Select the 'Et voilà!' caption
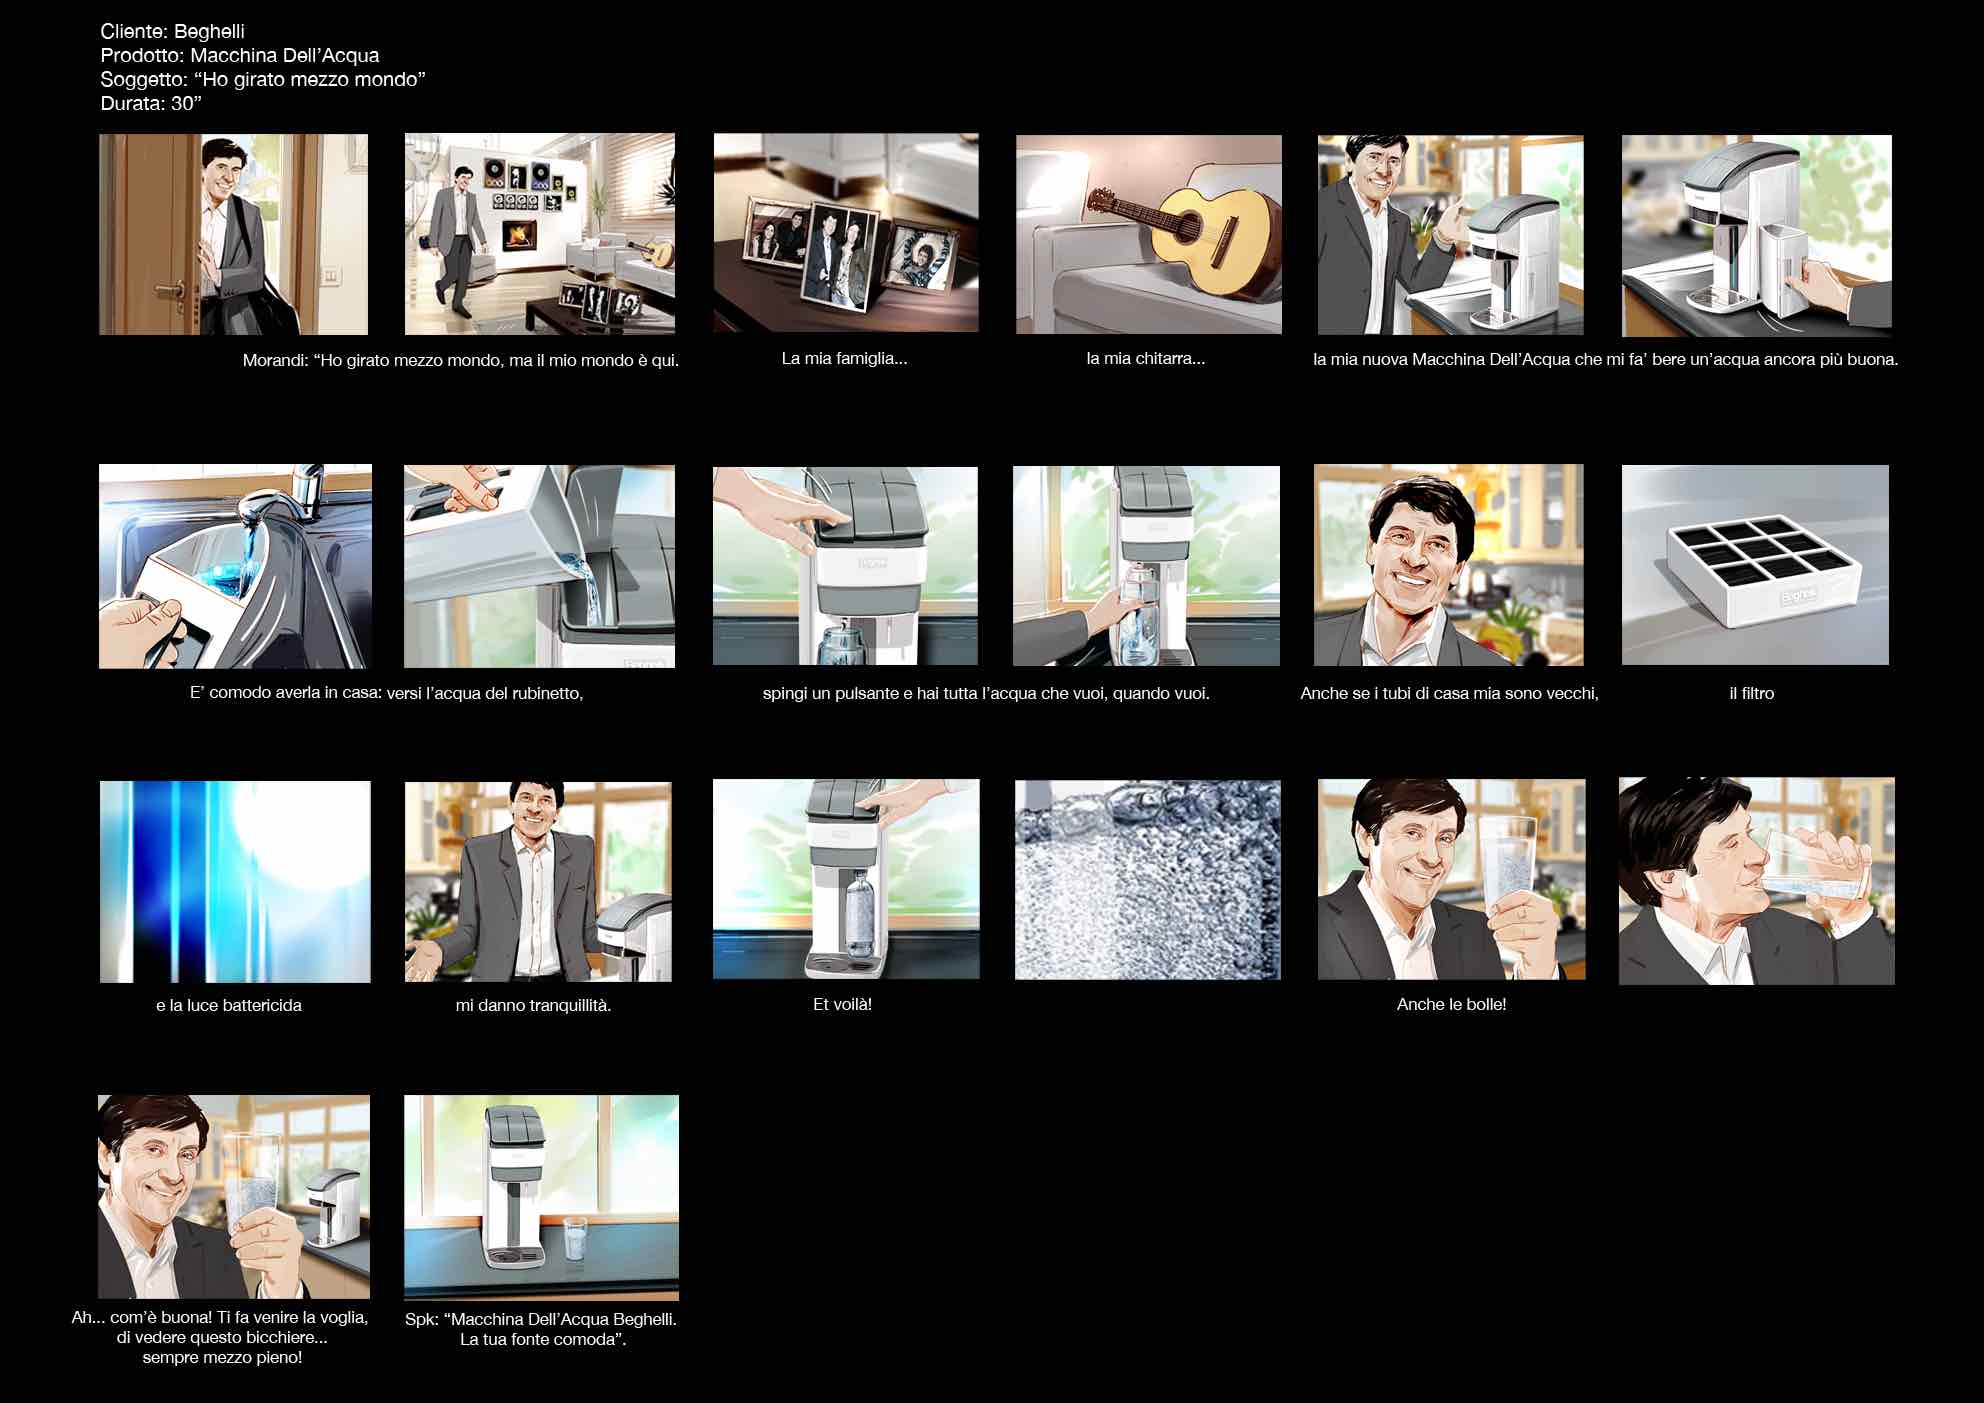The width and height of the screenshot is (1984, 1403). coord(842,1004)
